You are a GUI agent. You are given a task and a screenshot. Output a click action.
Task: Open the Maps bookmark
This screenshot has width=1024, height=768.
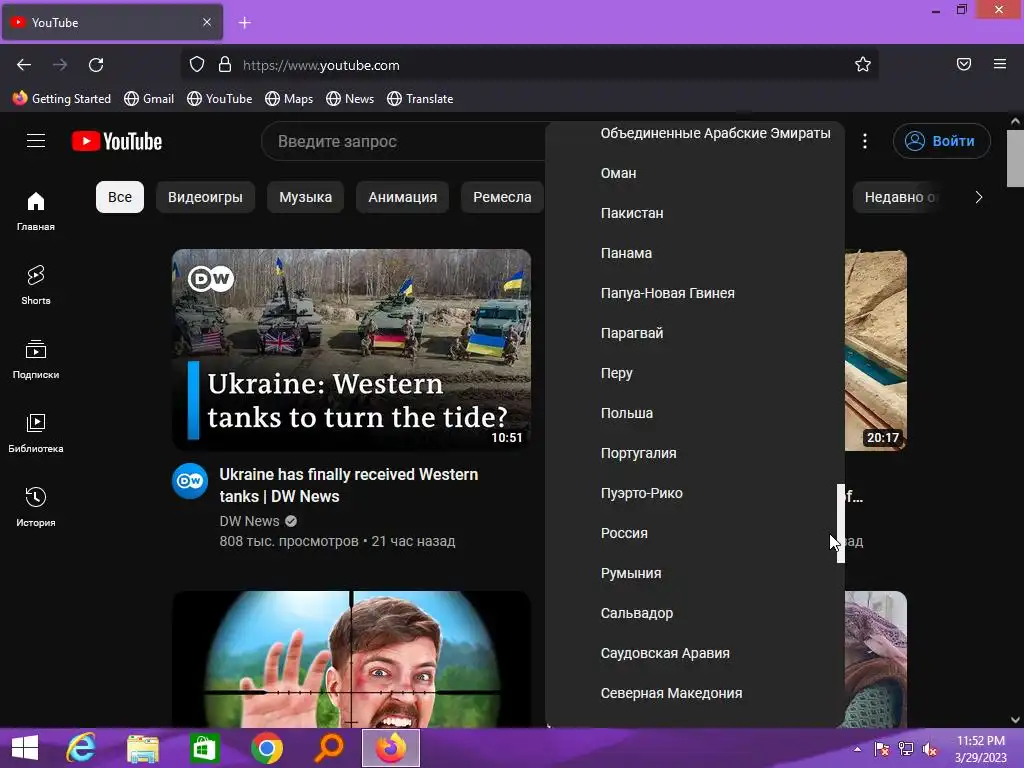[289, 99]
